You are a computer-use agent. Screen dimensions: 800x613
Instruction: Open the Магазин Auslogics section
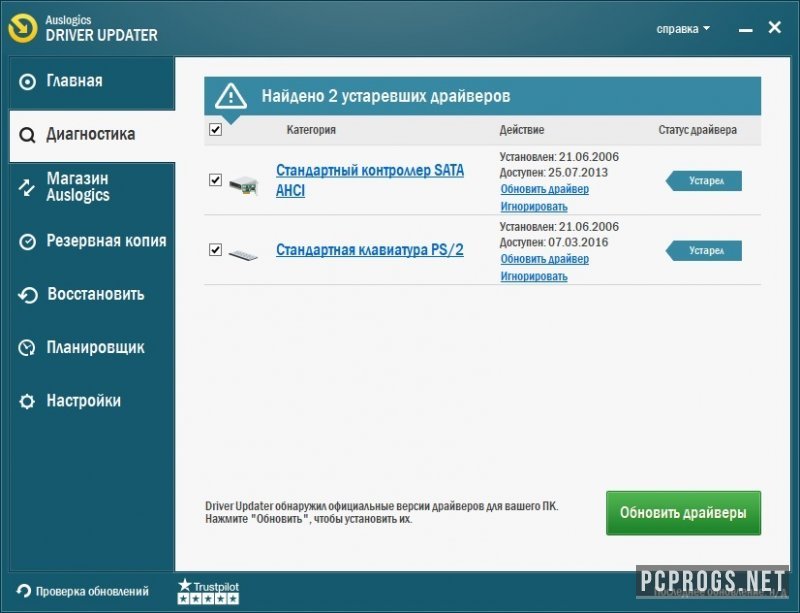(x=92, y=187)
